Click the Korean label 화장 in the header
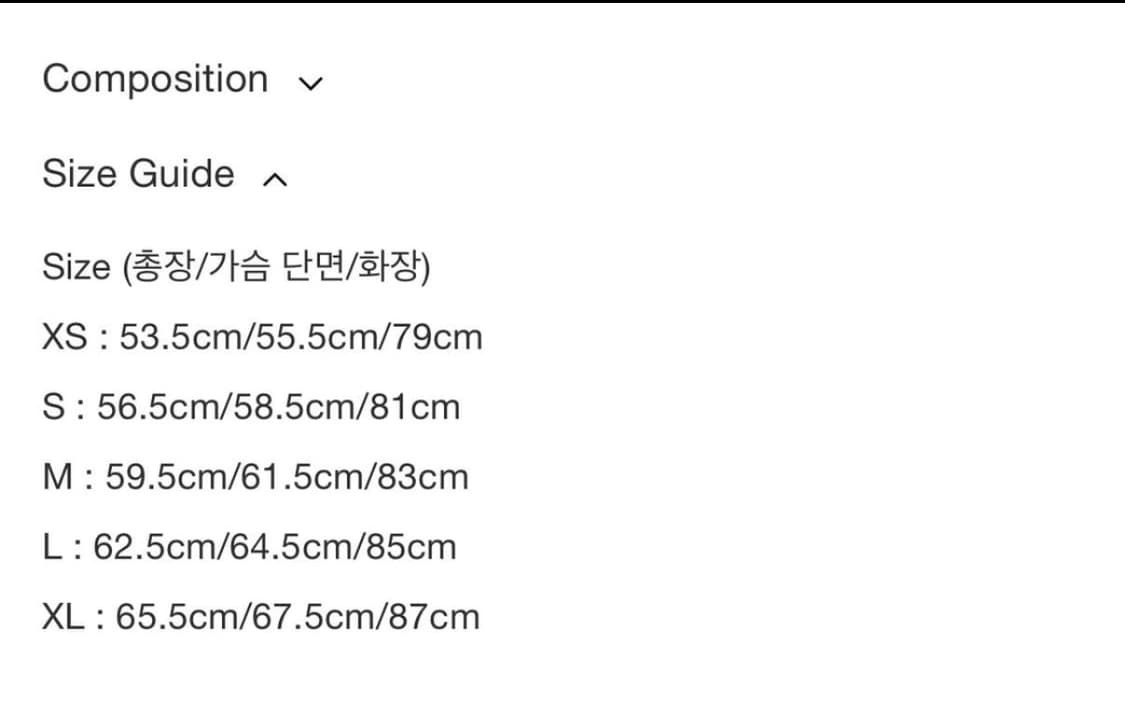The width and height of the screenshot is (1125, 713). coord(390,266)
